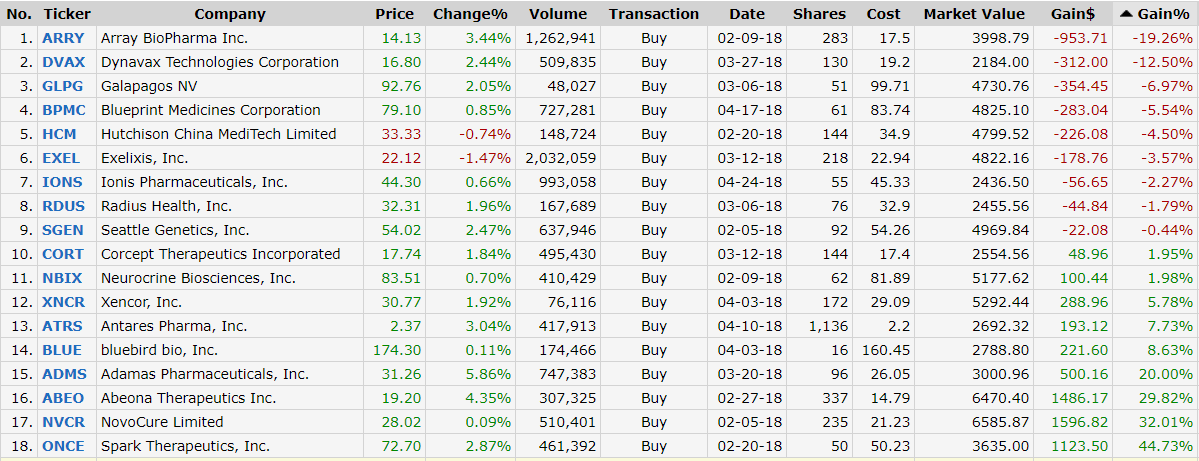Click the change value 5.86%
Image resolution: width=1199 pixels, height=461 pixels.
click(x=487, y=374)
